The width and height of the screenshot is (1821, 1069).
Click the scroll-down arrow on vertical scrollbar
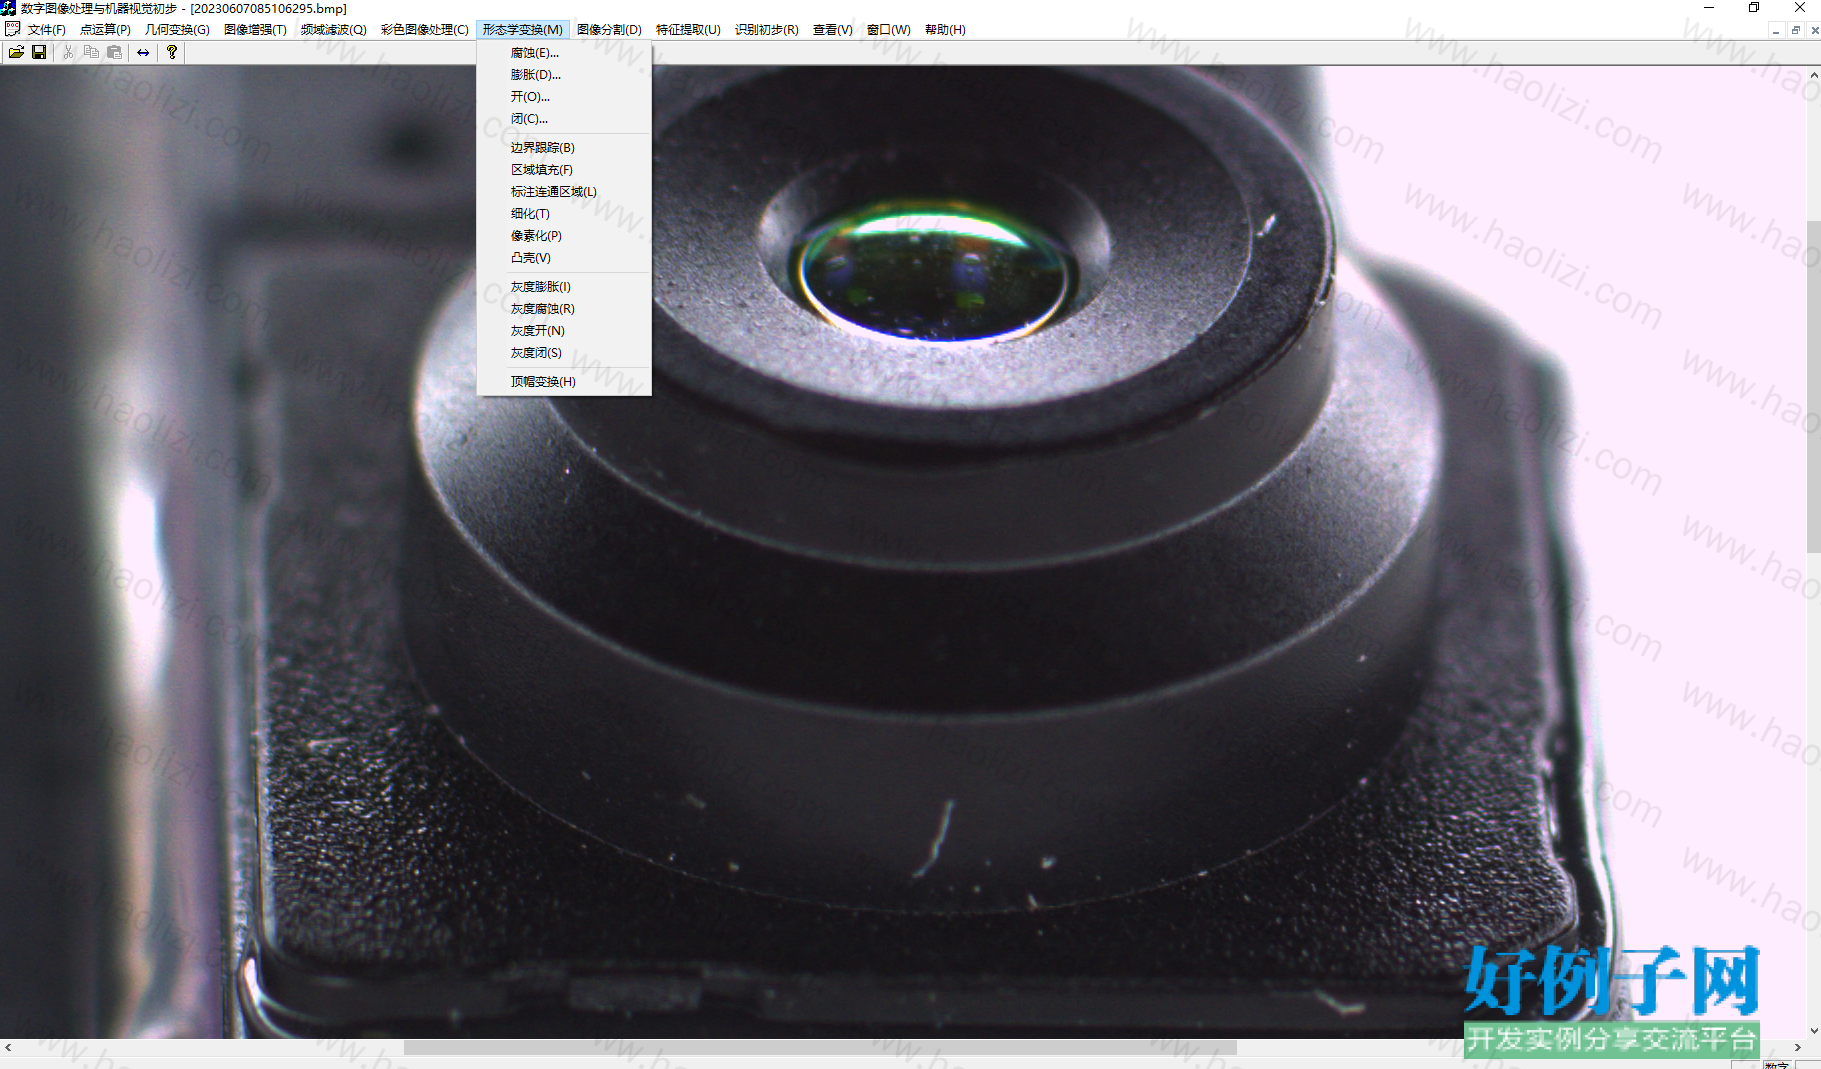[1813, 1031]
